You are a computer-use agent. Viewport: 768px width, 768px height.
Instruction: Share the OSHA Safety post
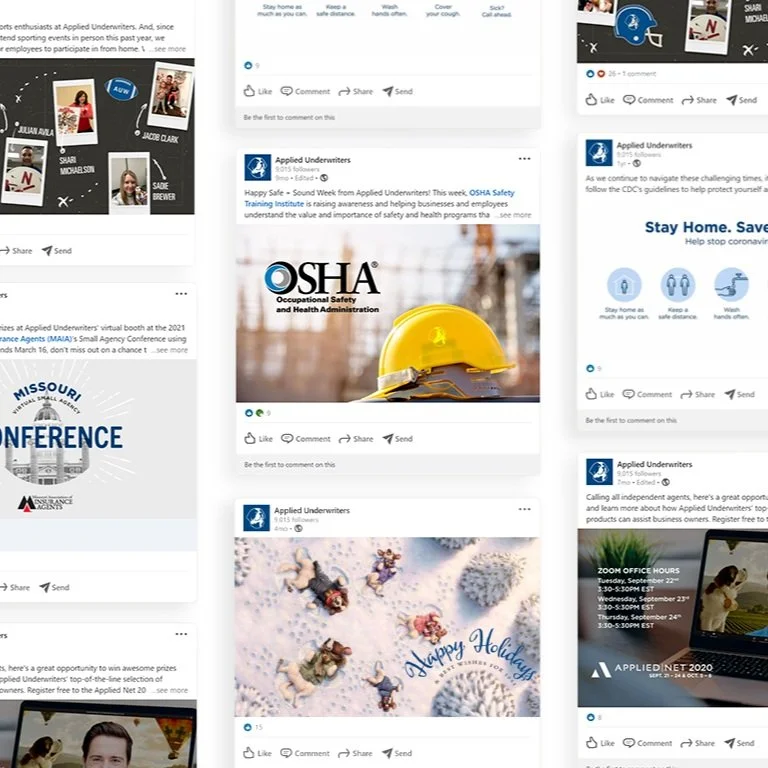[356, 438]
